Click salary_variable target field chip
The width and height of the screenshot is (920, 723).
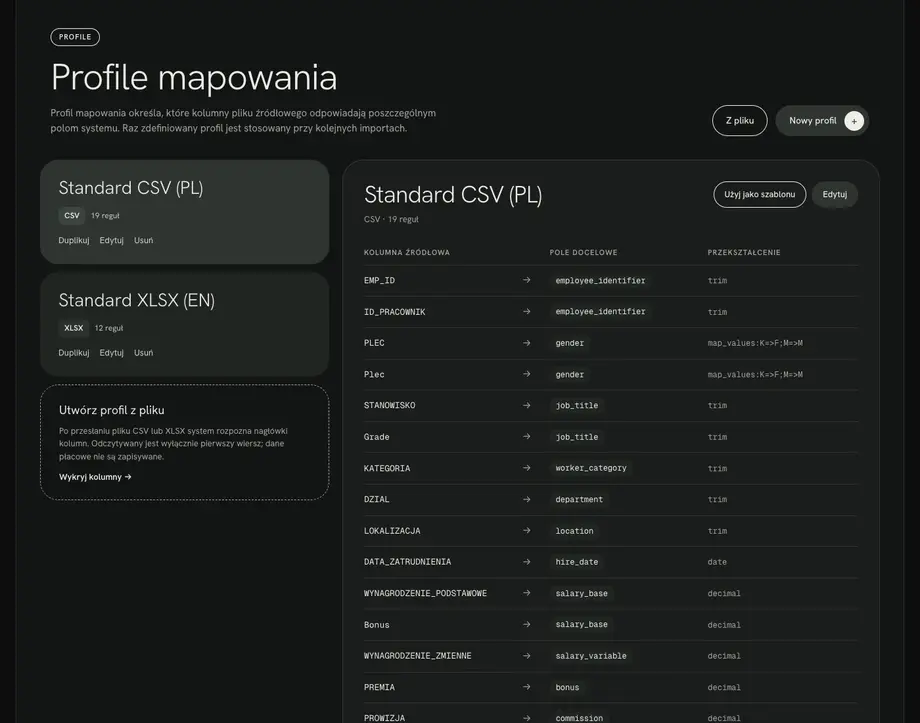click(x=591, y=656)
